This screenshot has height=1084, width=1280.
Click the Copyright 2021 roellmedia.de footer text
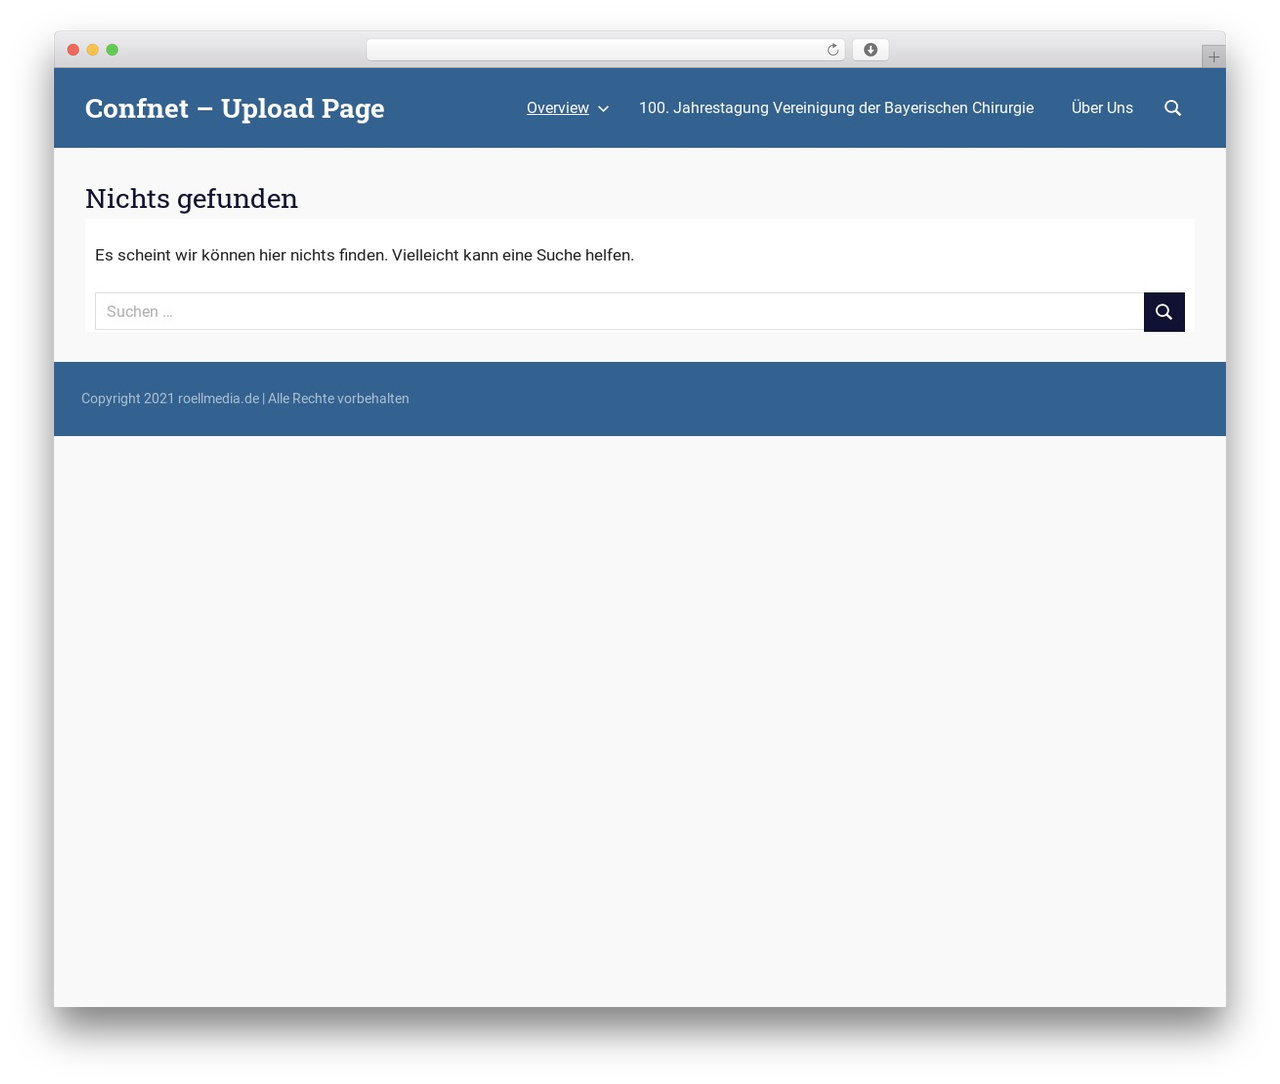point(245,398)
